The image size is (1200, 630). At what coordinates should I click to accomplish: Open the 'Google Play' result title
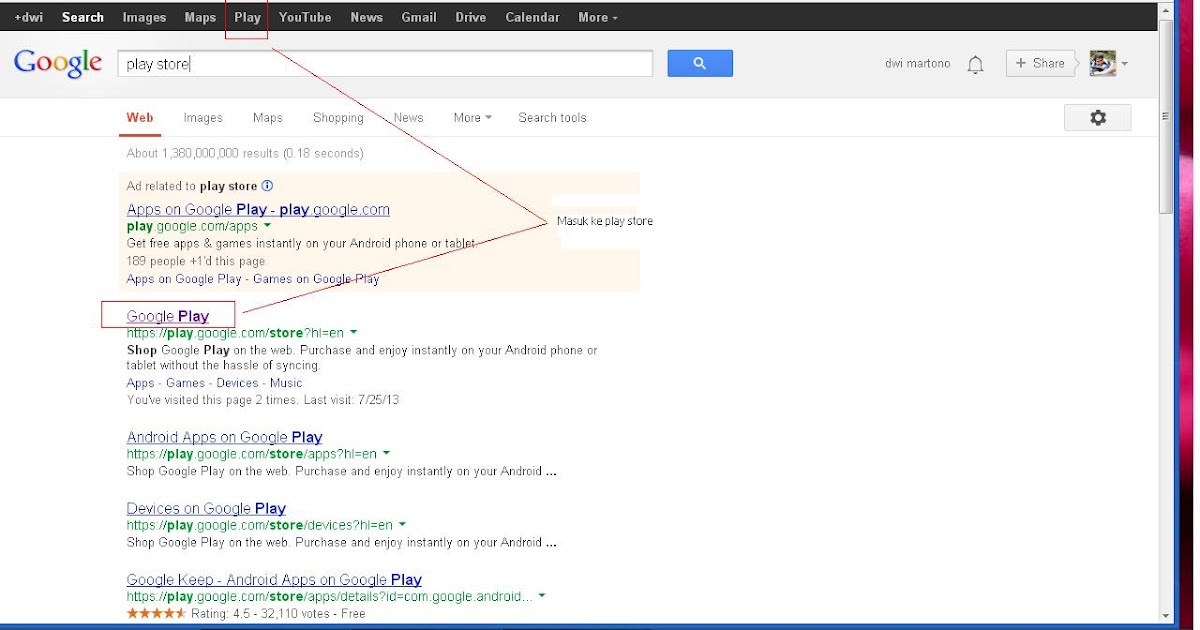point(168,316)
